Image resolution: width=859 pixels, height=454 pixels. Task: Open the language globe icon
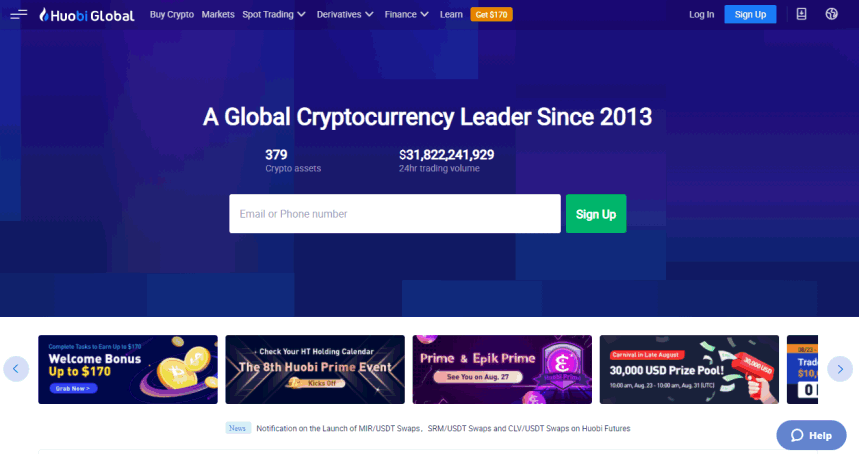coord(832,14)
